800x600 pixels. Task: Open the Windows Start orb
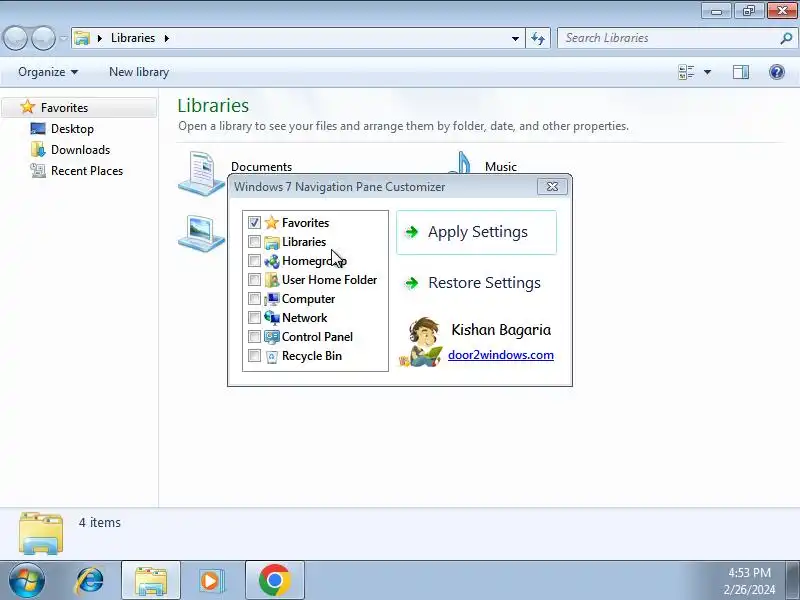26,581
